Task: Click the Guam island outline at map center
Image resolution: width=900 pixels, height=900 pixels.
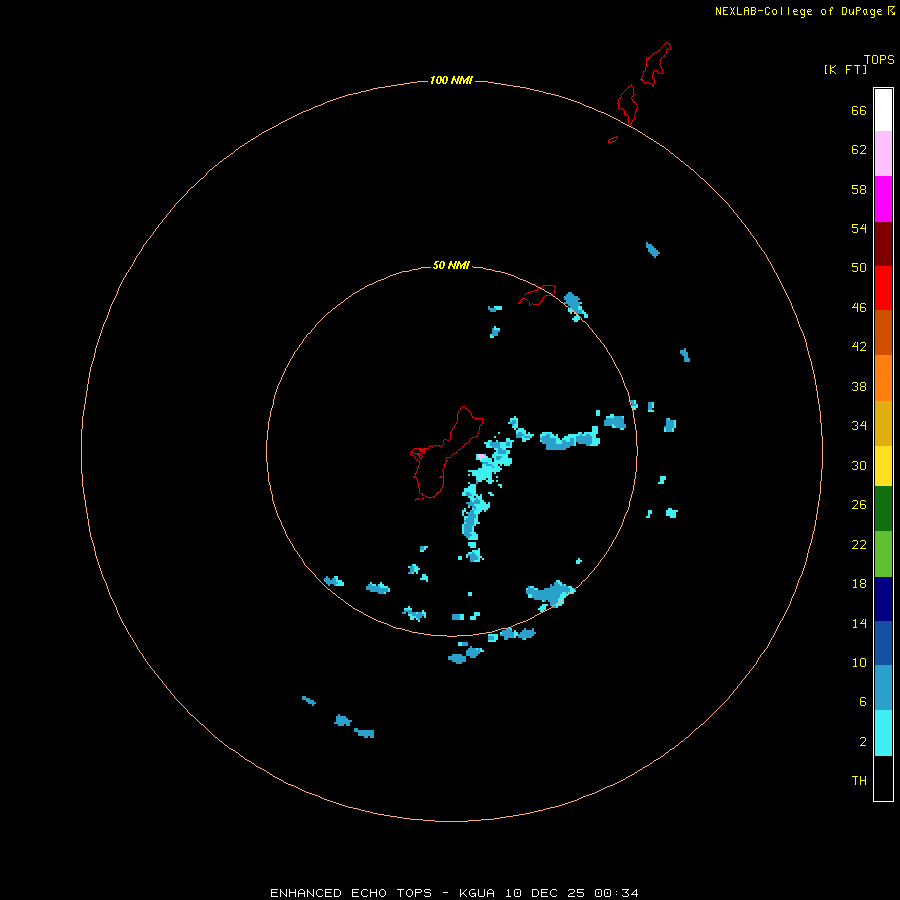Action: (445, 453)
